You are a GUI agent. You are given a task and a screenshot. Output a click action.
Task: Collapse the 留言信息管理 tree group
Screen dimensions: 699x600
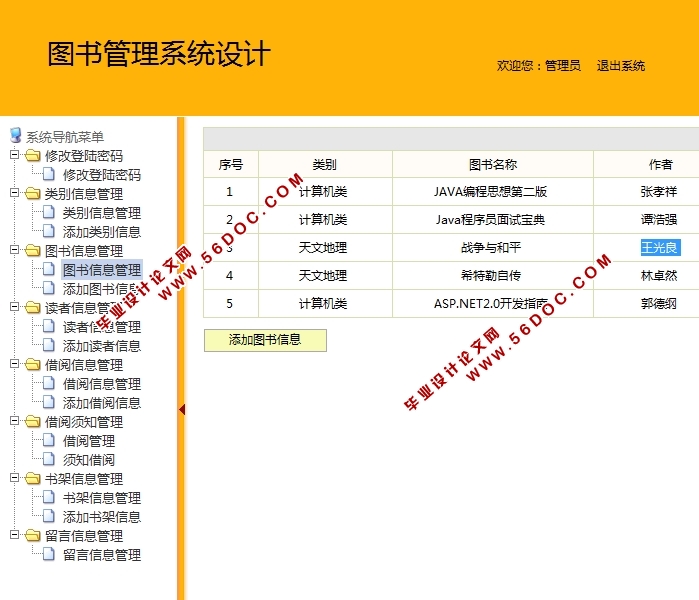(x=14, y=534)
